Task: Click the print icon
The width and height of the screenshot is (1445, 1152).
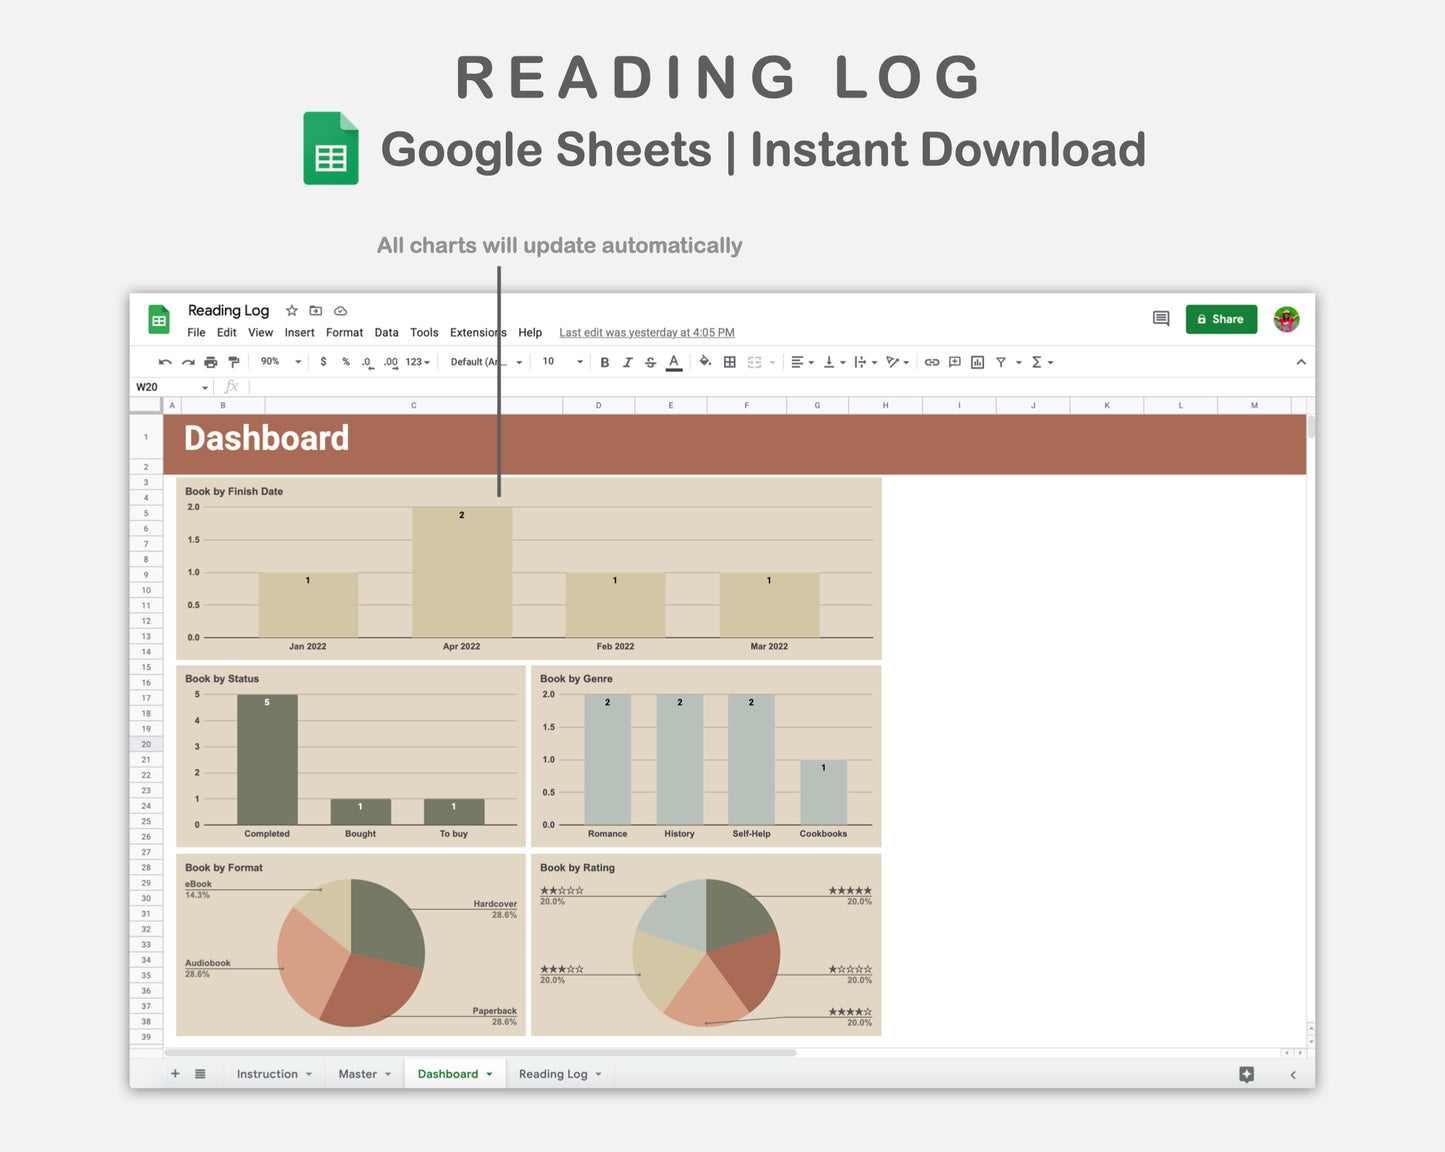Action: pos(211,361)
